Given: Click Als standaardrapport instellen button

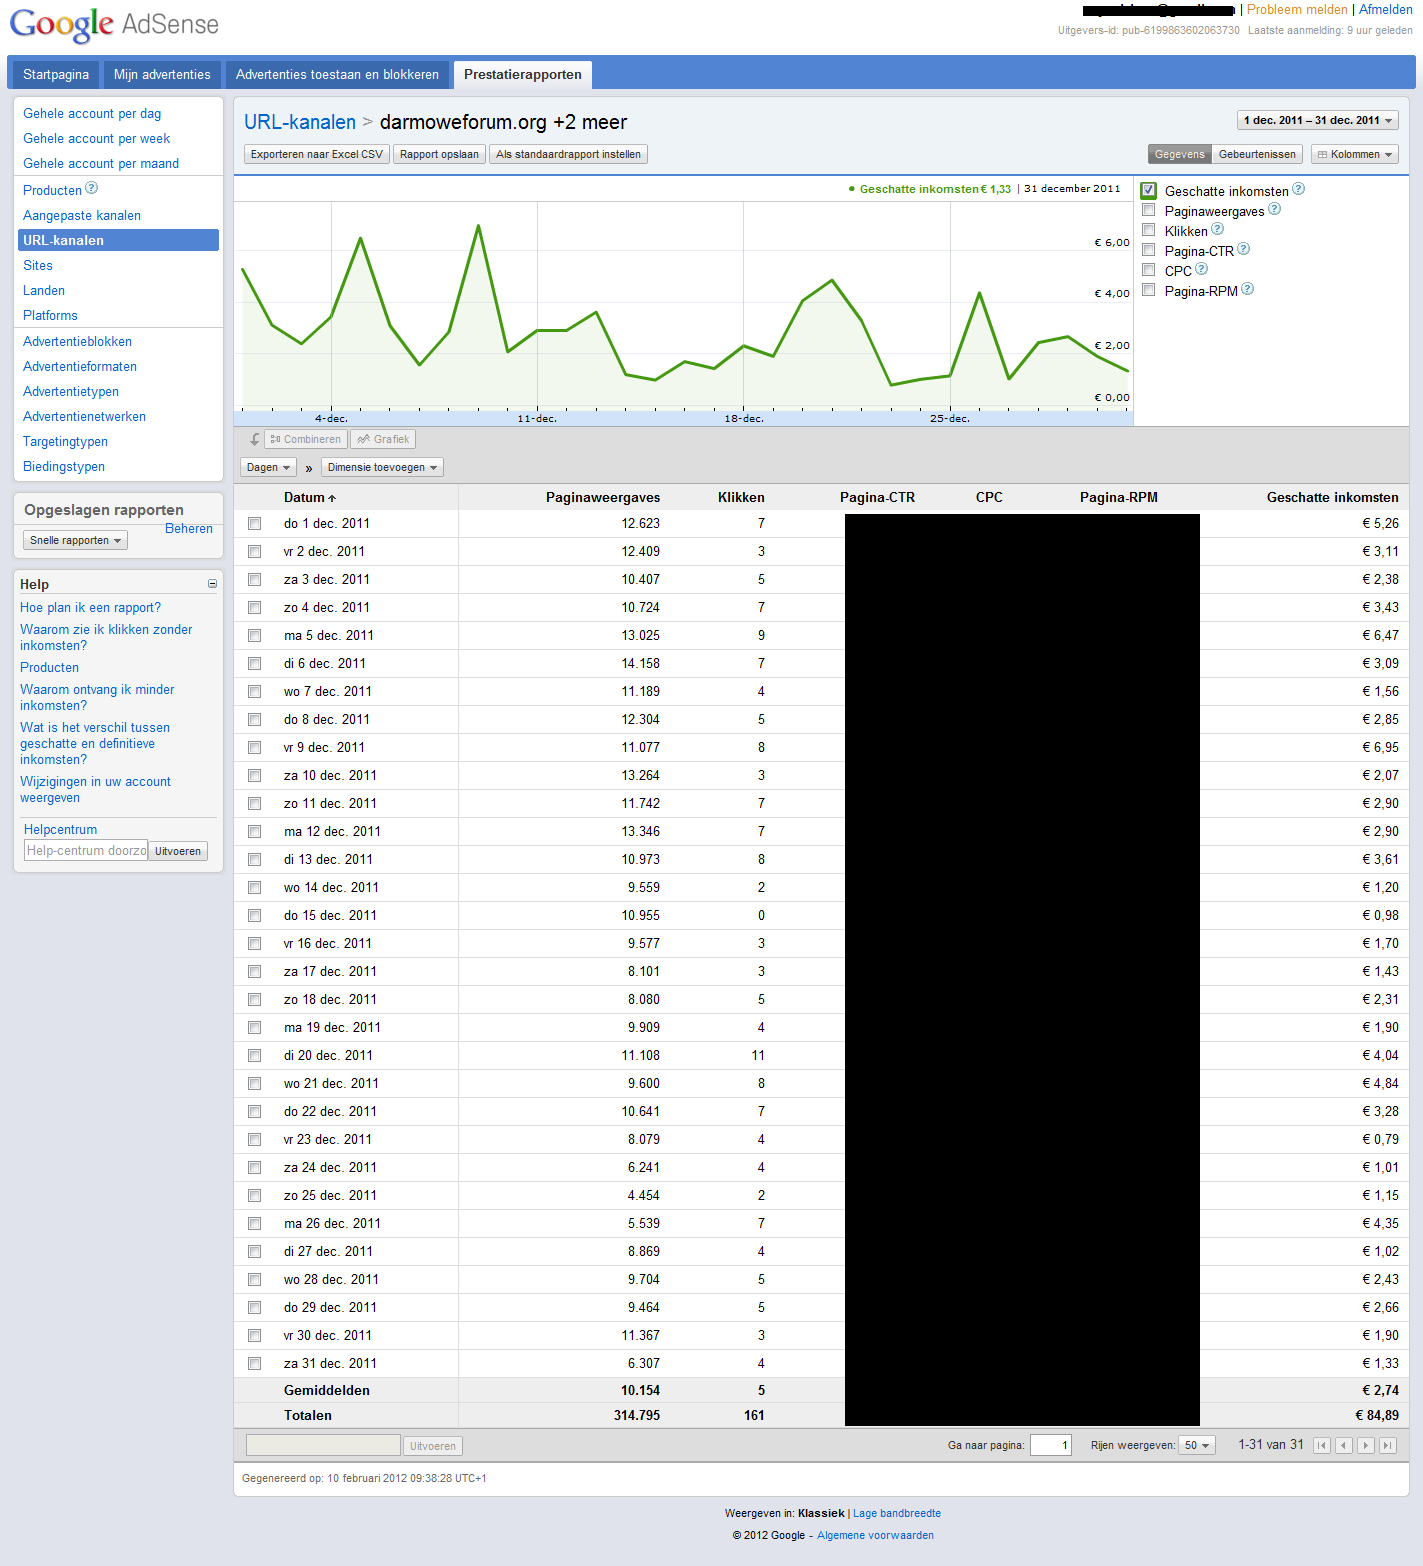Looking at the screenshot, I should [x=568, y=154].
